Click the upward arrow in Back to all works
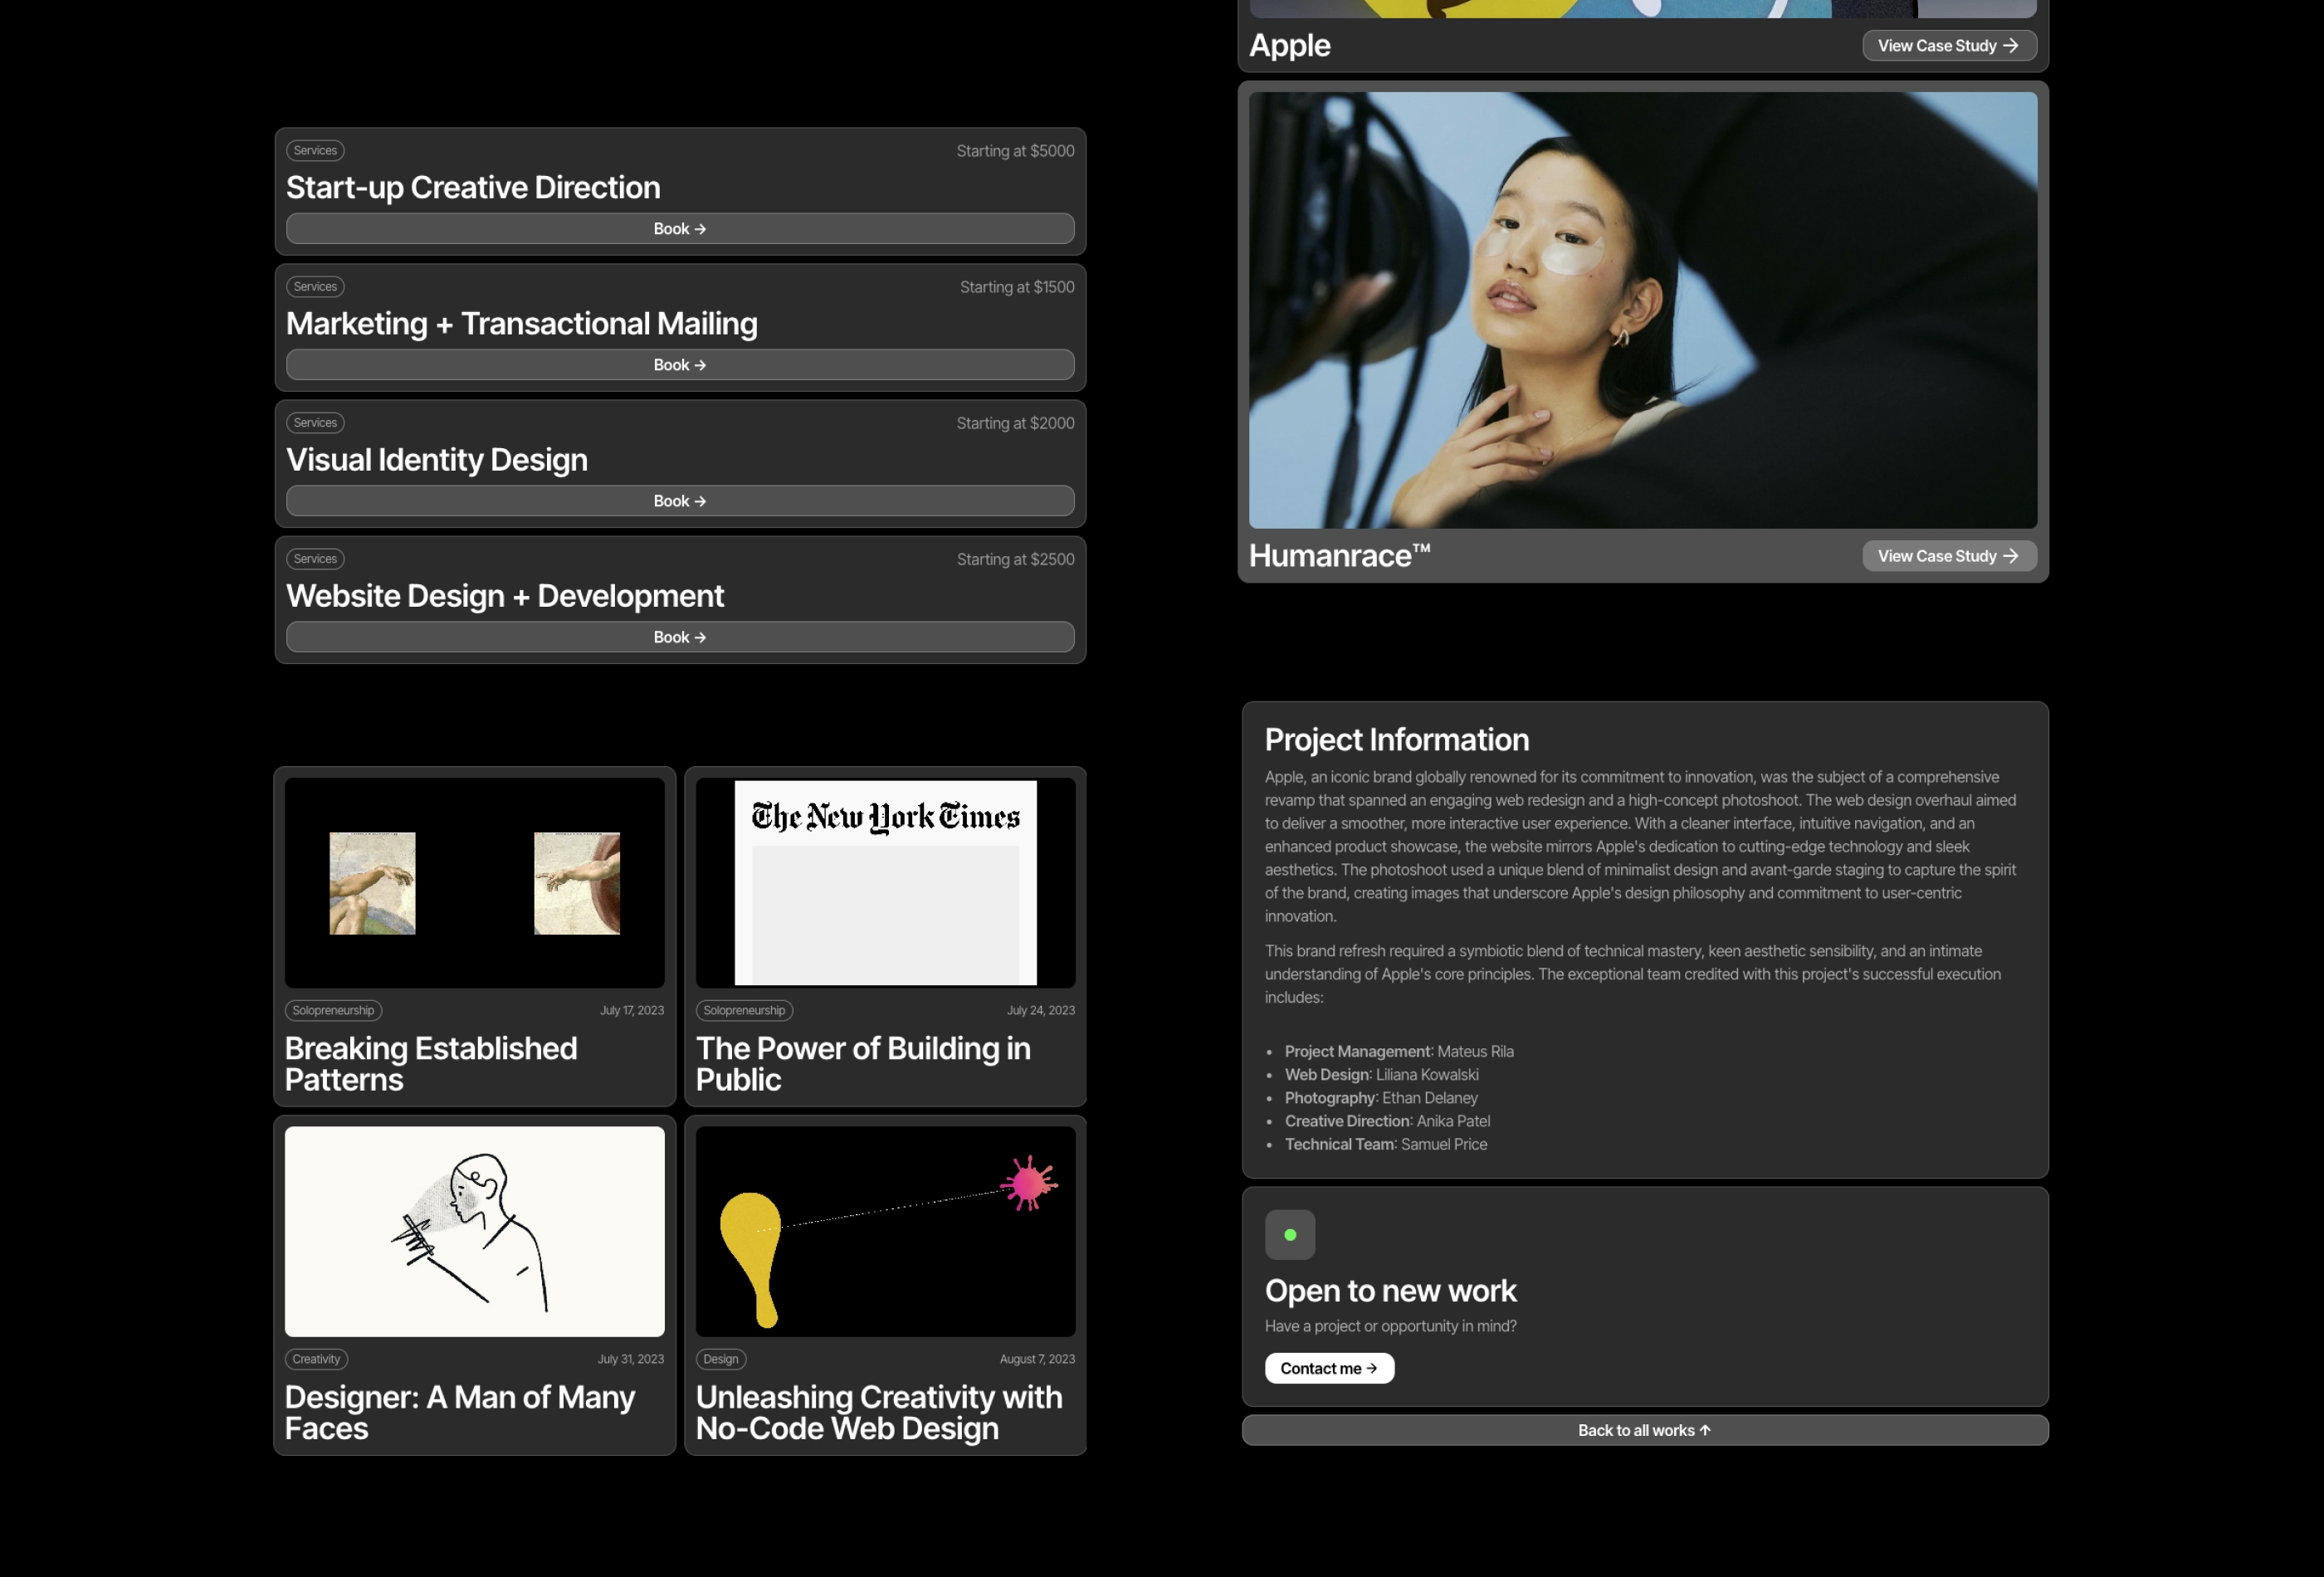The height and width of the screenshot is (1577, 2324). 1705,1430
